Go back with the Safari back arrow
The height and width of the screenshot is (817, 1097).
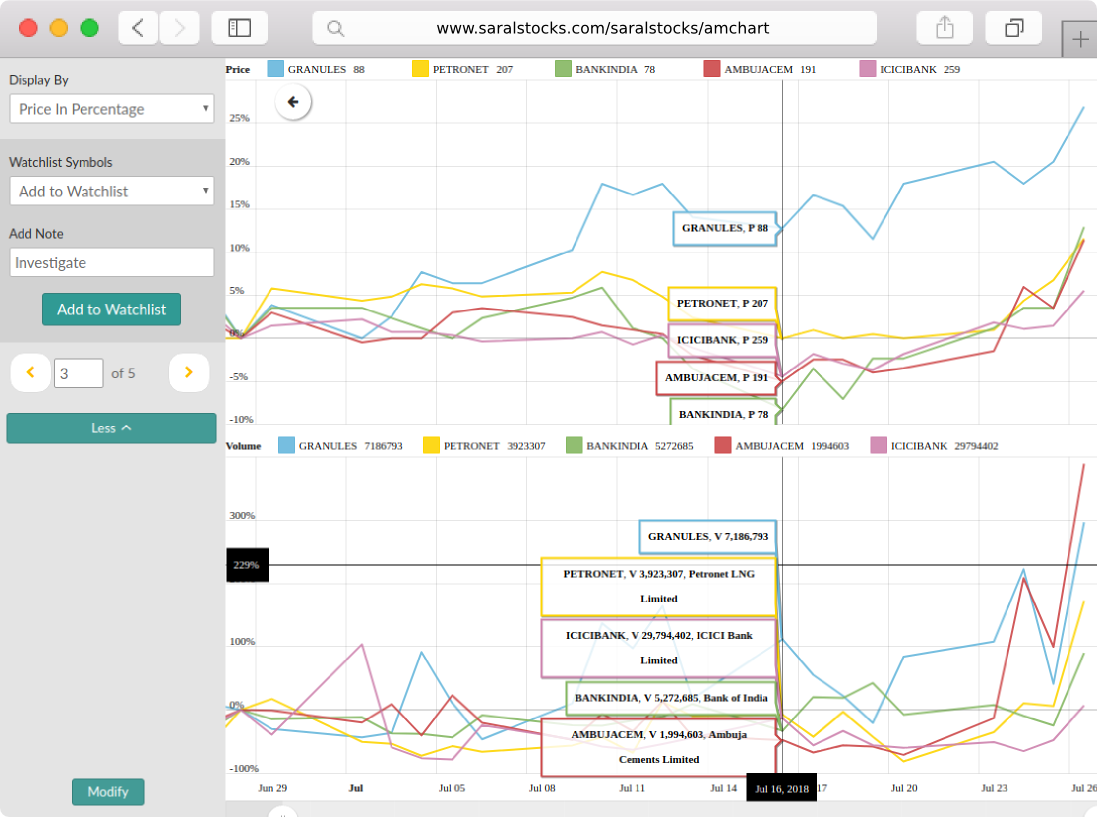(x=138, y=28)
